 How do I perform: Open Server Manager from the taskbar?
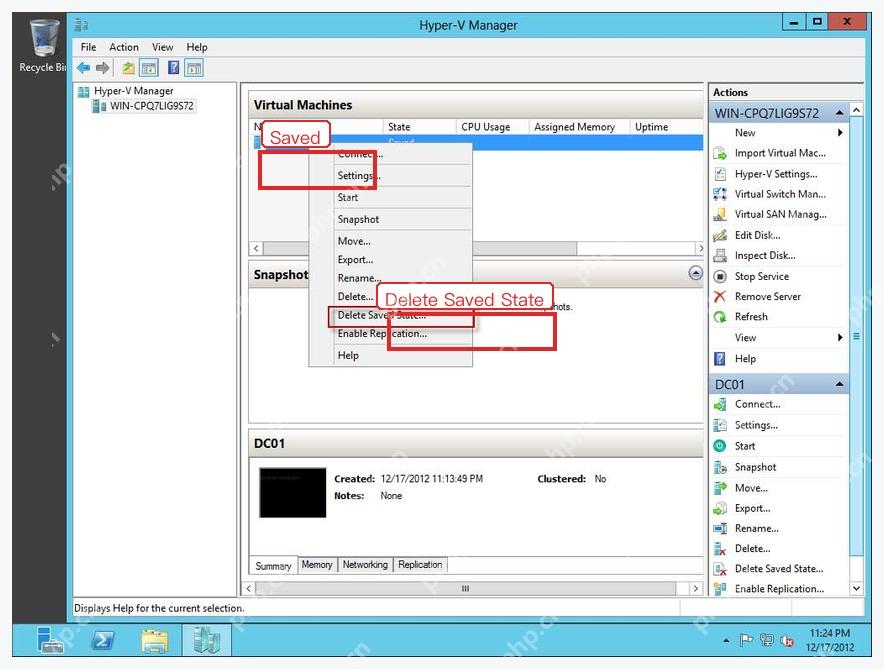tap(51, 640)
